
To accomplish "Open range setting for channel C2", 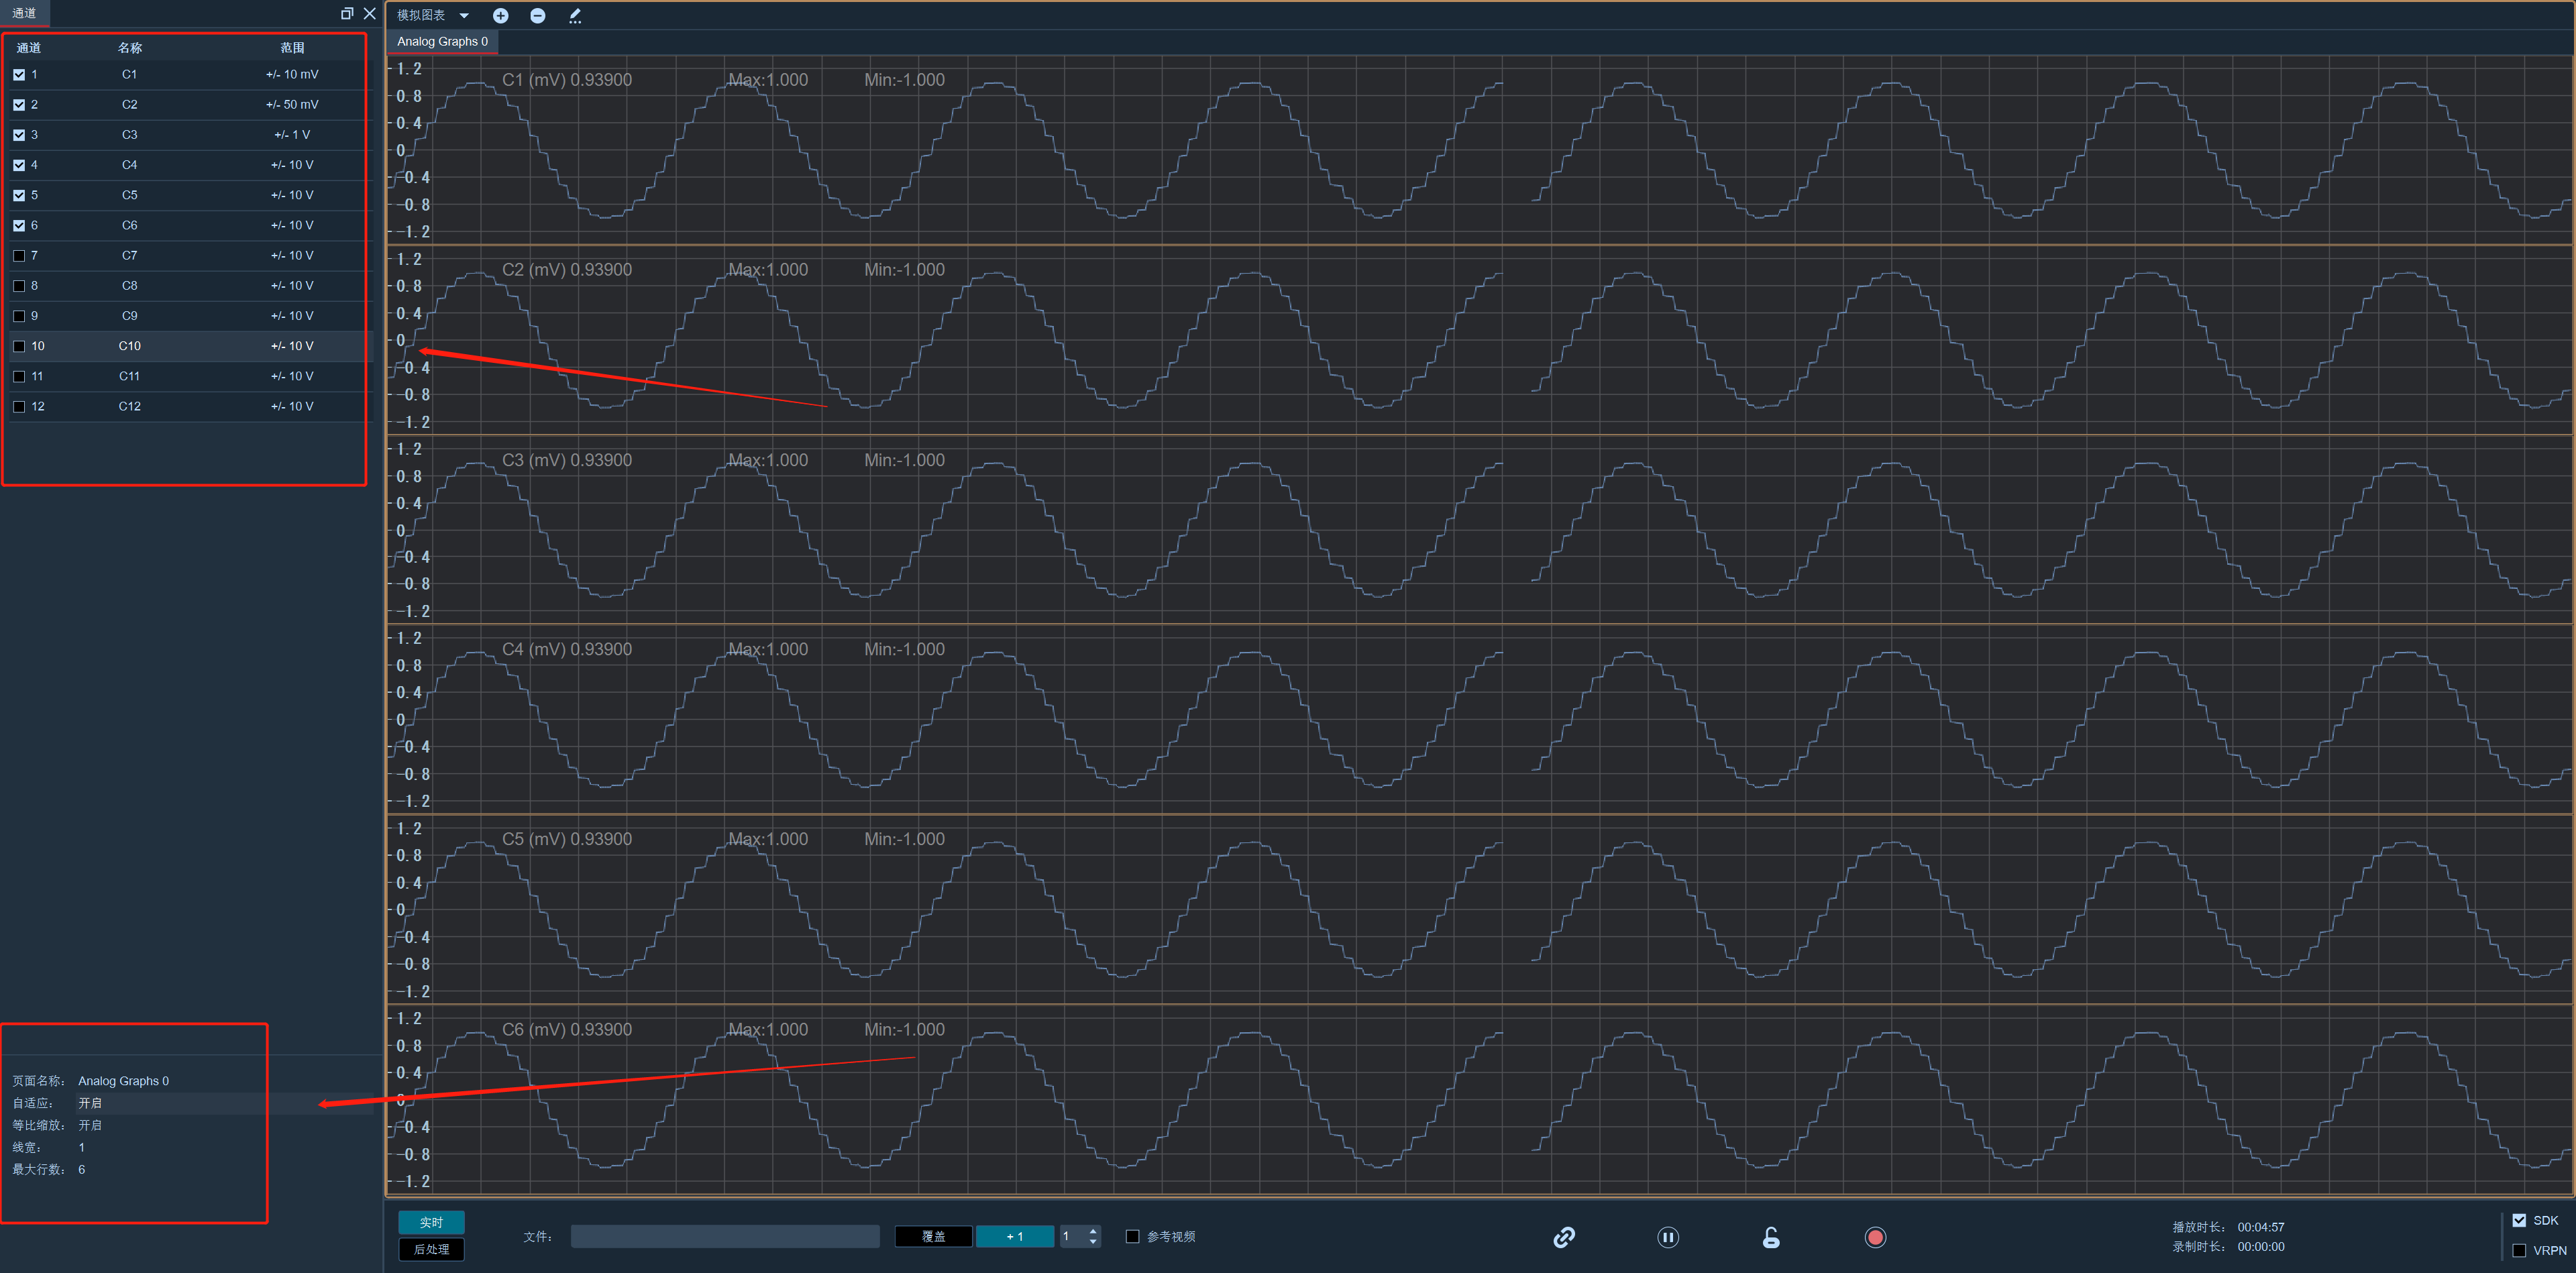I will point(292,104).
